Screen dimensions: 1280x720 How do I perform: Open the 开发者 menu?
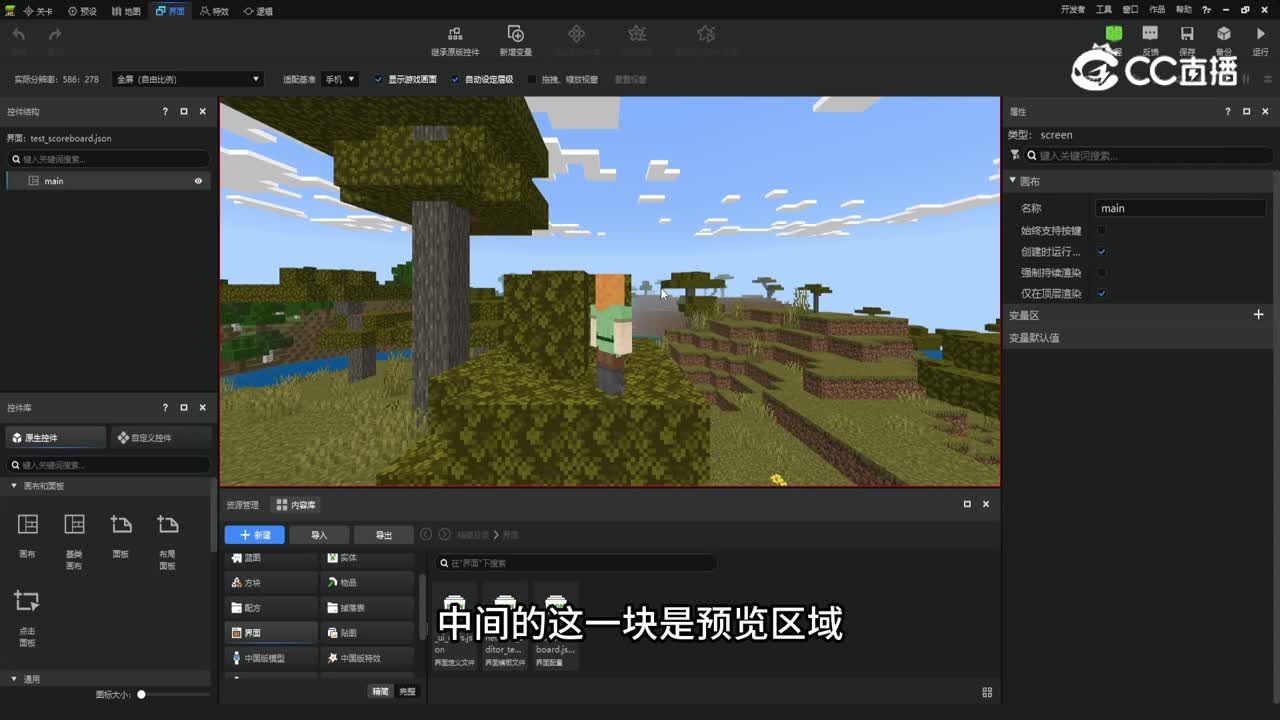[x=1073, y=10]
